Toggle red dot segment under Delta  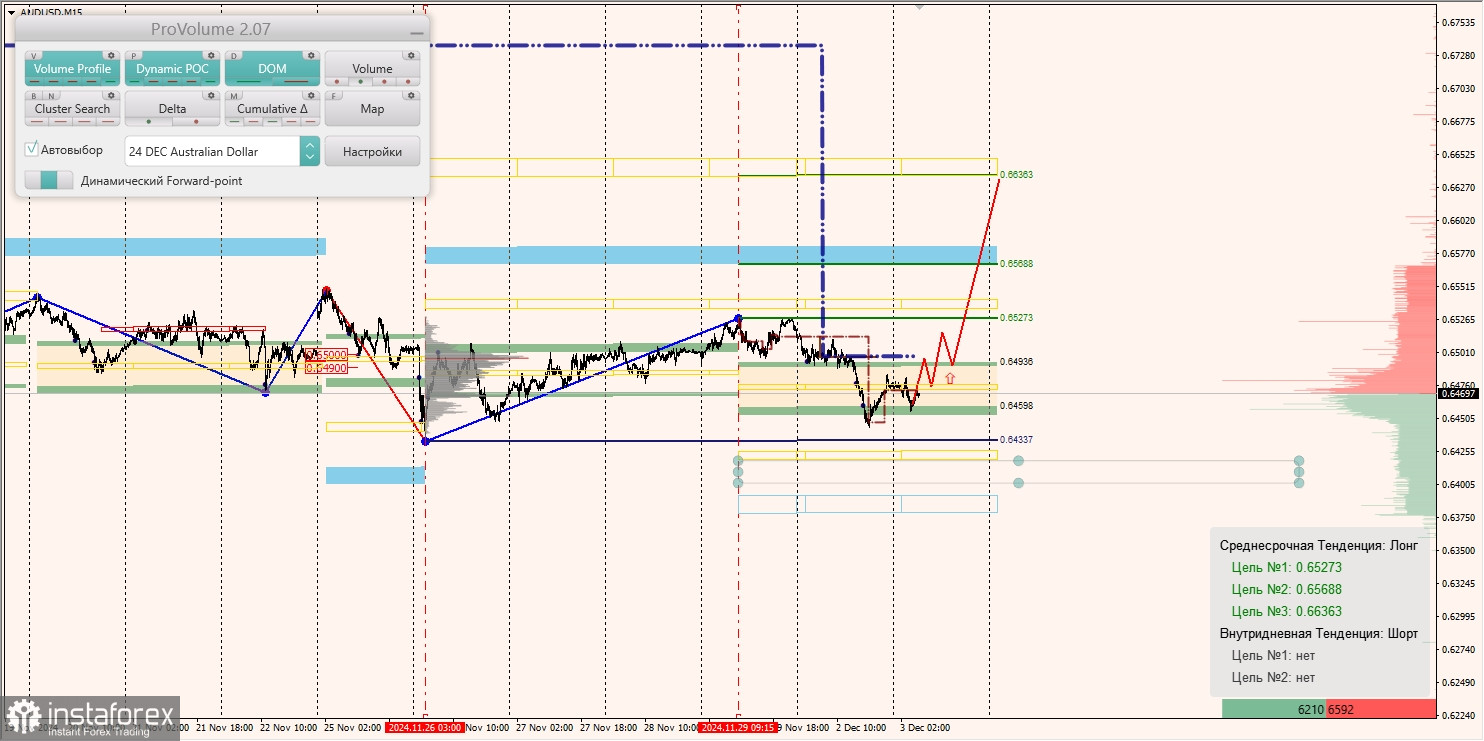pyautogui.click(x=196, y=121)
